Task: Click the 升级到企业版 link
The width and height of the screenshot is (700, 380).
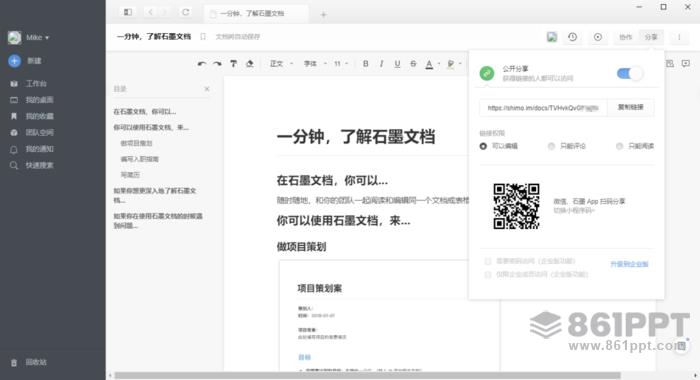Action: 629,264
